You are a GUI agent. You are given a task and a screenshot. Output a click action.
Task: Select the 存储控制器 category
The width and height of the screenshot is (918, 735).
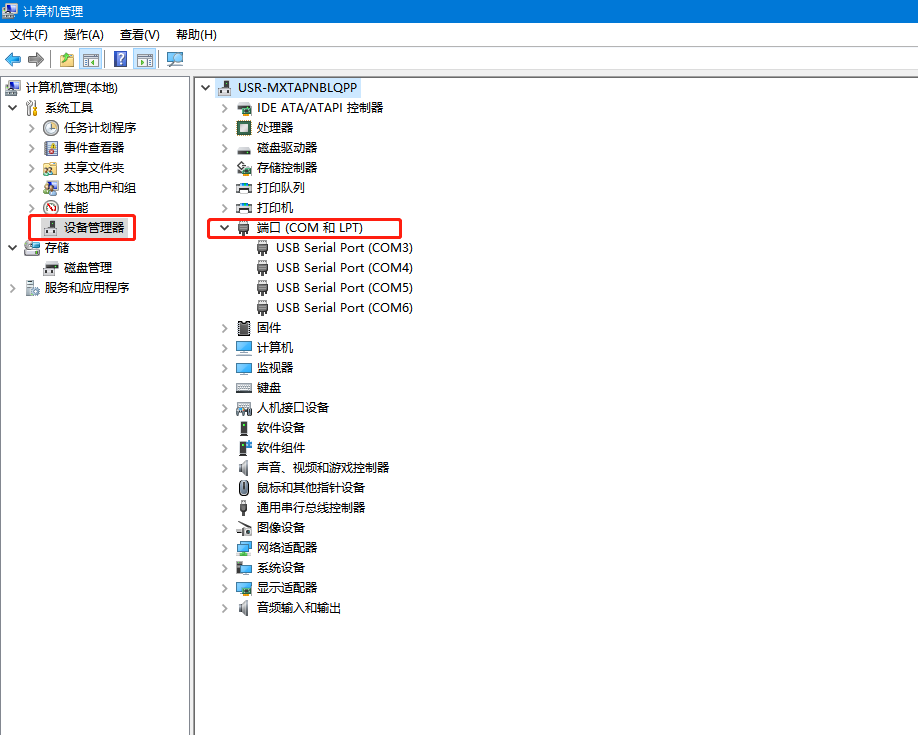[287, 168]
